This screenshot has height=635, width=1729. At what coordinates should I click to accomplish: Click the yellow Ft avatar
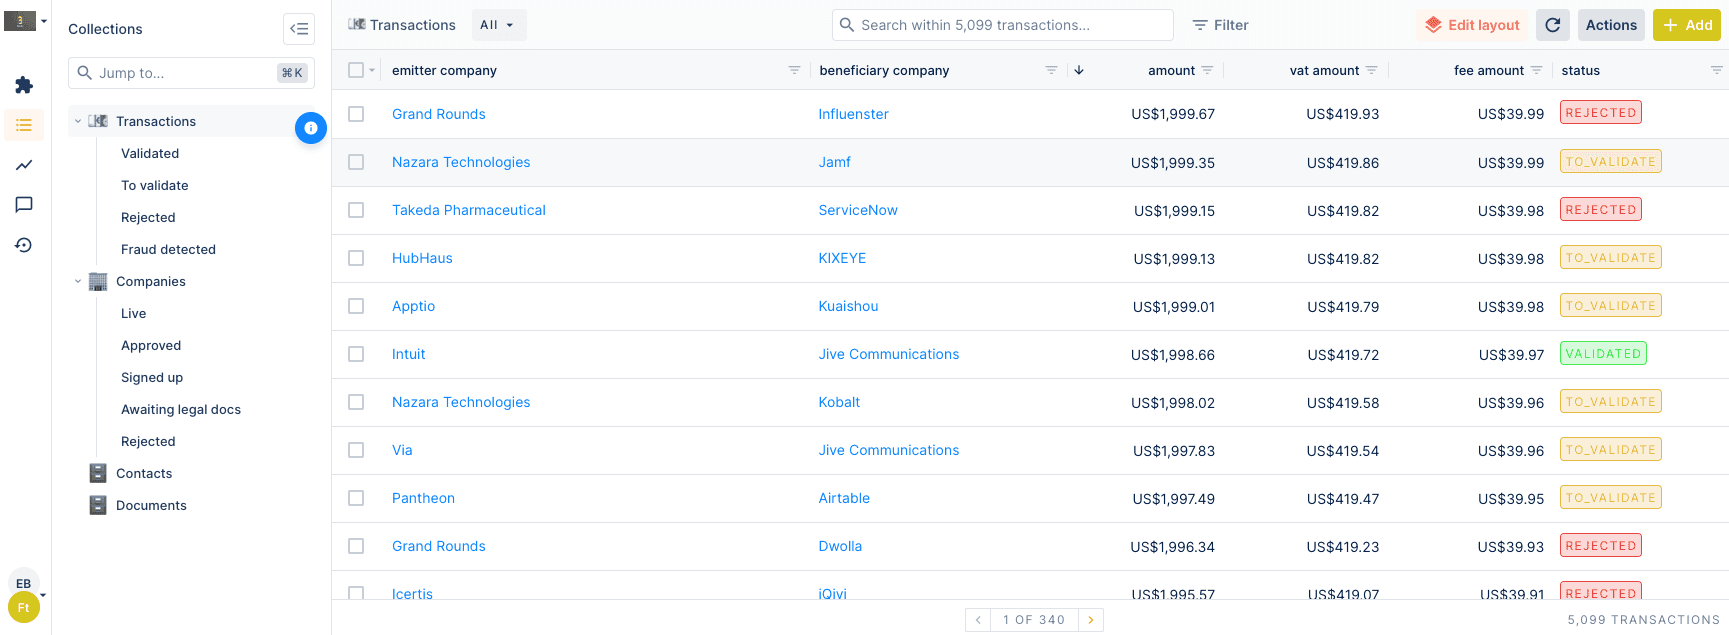click(x=24, y=607)
